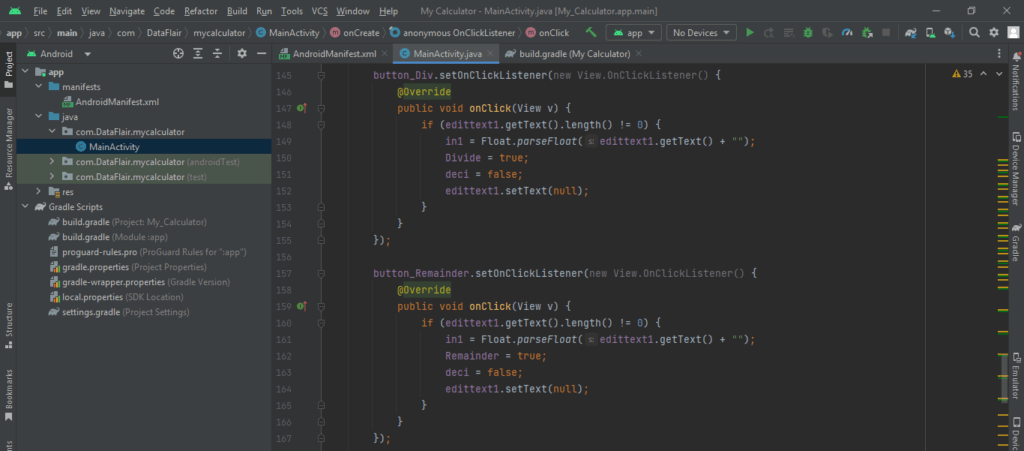1024x451 pixels.
Task: Build project with the hammer icon
Action: click(591, 33)
